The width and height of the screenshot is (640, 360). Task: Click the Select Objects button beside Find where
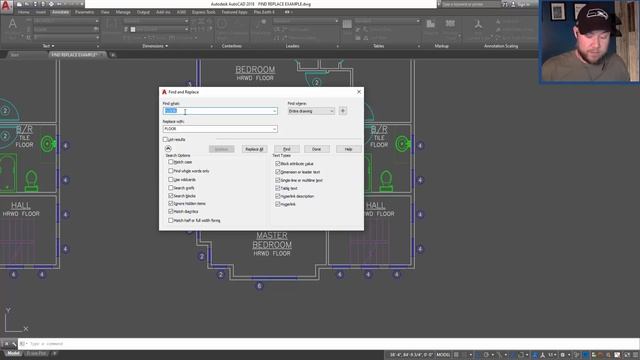pos(343,111)
